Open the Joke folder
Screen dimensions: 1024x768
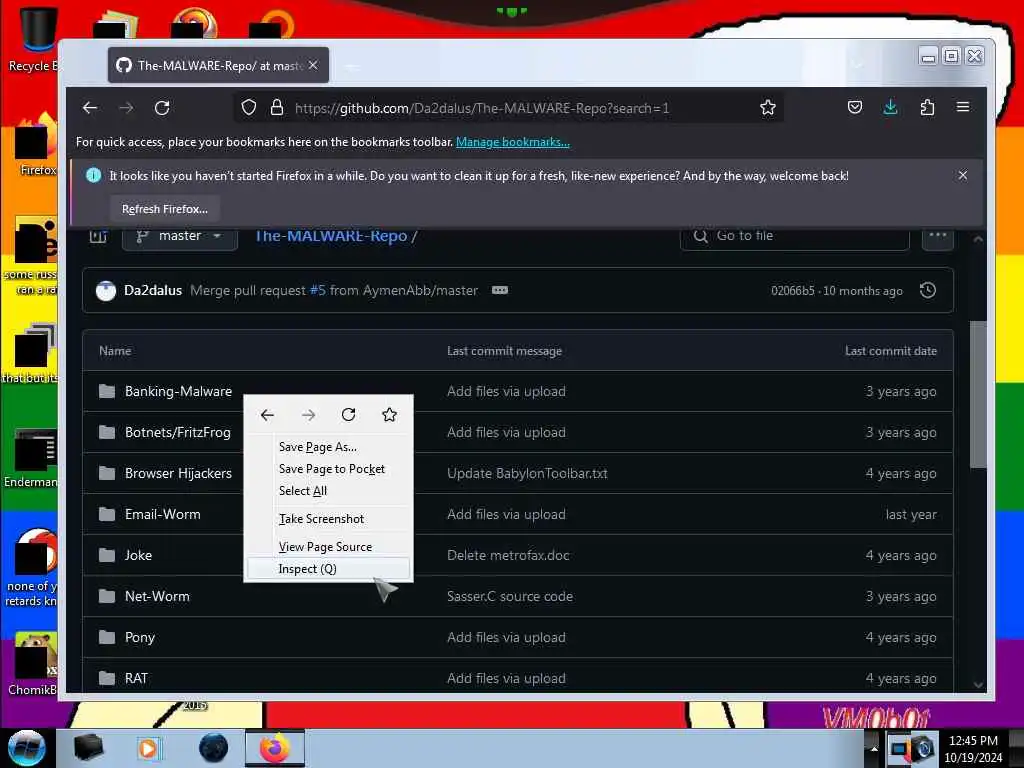[138, 555]
